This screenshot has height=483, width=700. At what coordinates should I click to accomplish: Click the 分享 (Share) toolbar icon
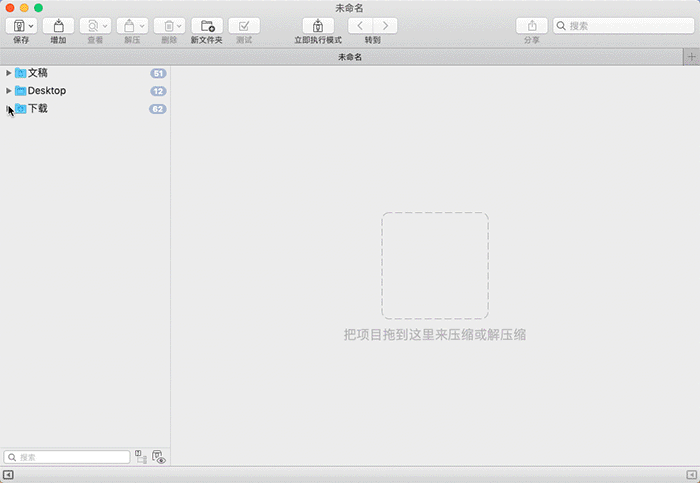click(x=532, y=26)
